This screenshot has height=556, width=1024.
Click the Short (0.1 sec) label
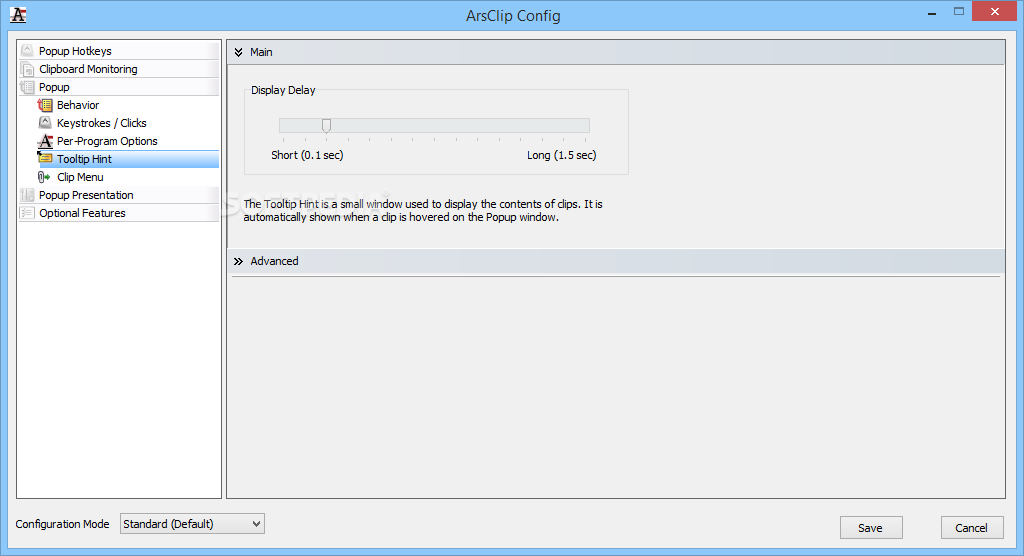(x=307, y=155)
